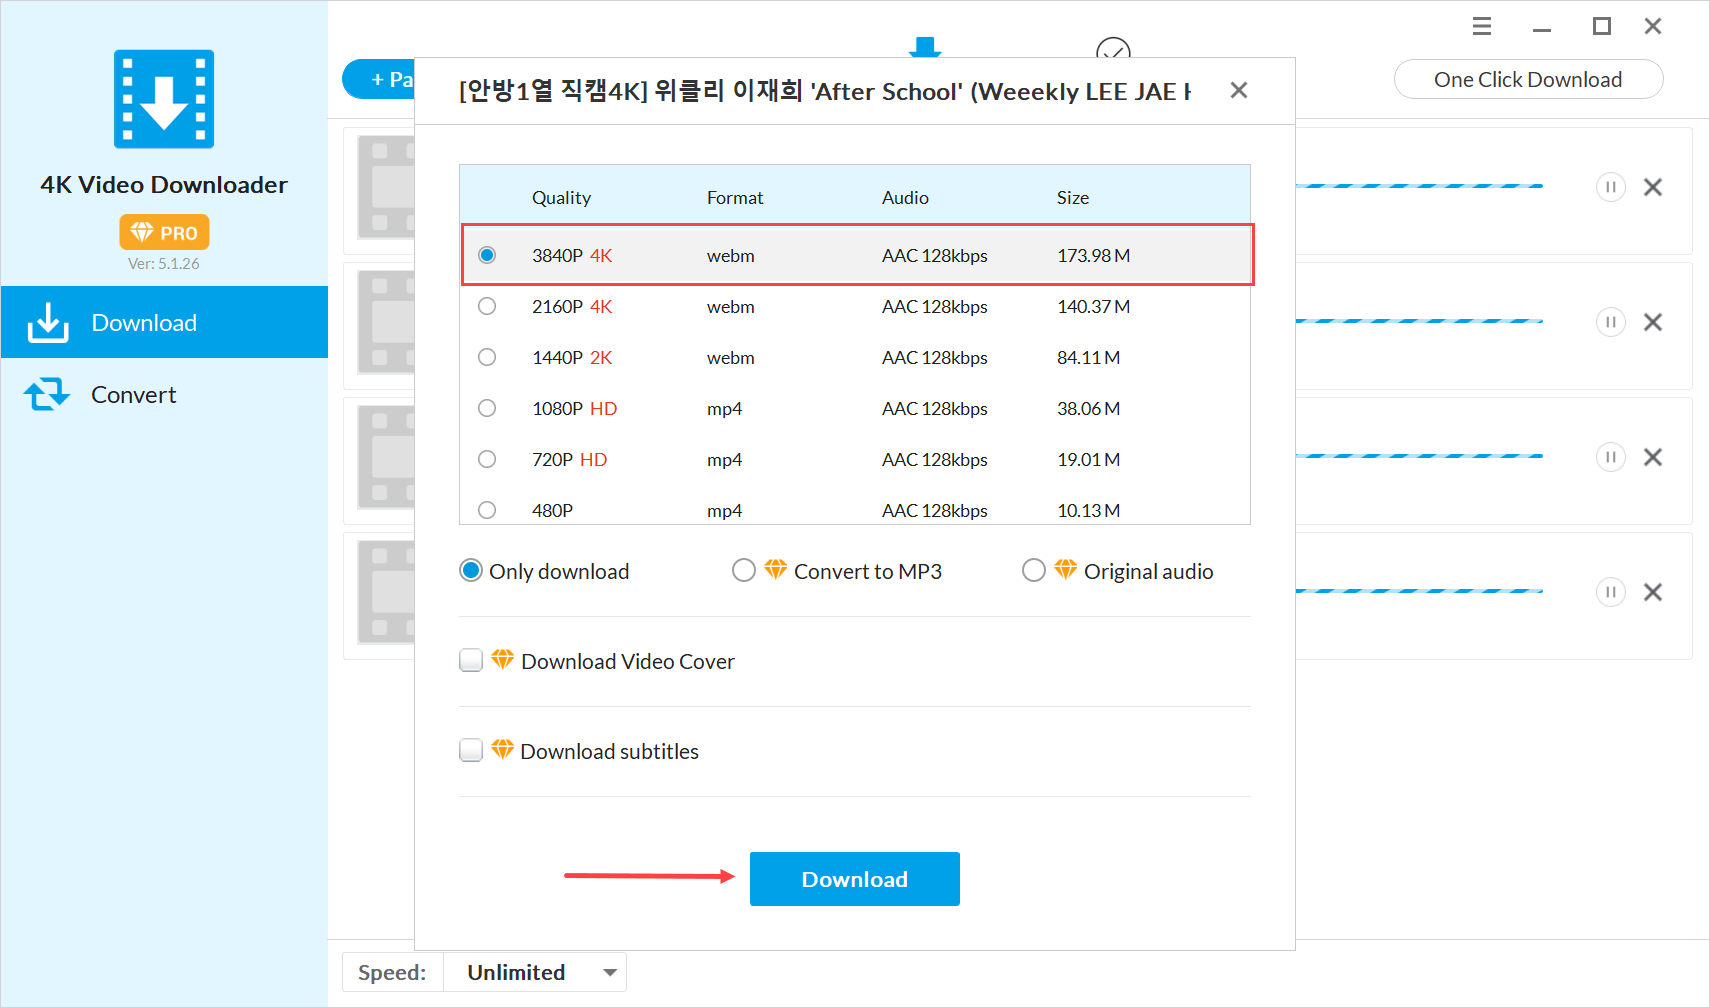This screenshot has width=1710, height=1008.
Task: Cancel the second download with its X icon
Action: 1653,322
